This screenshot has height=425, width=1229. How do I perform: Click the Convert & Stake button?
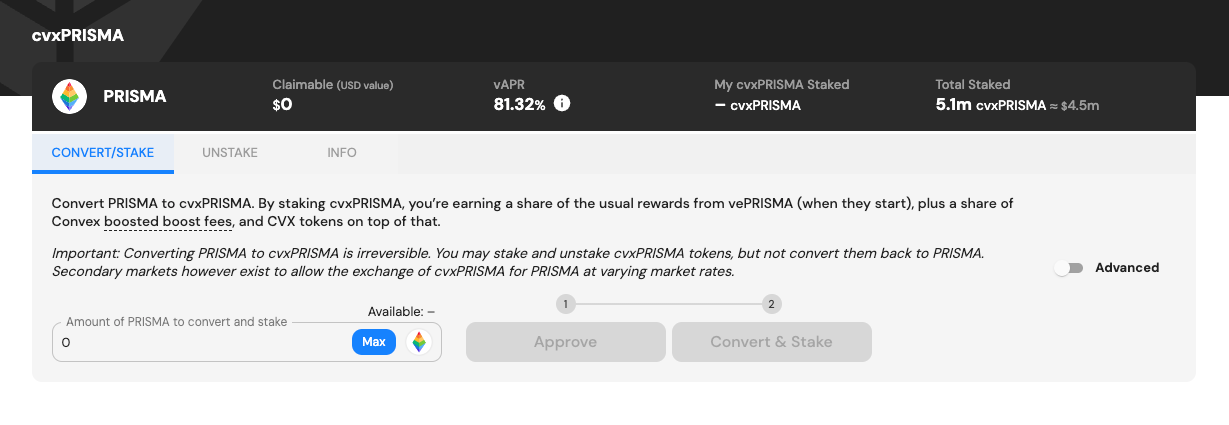pyautogui.click(x=771, y=342)
